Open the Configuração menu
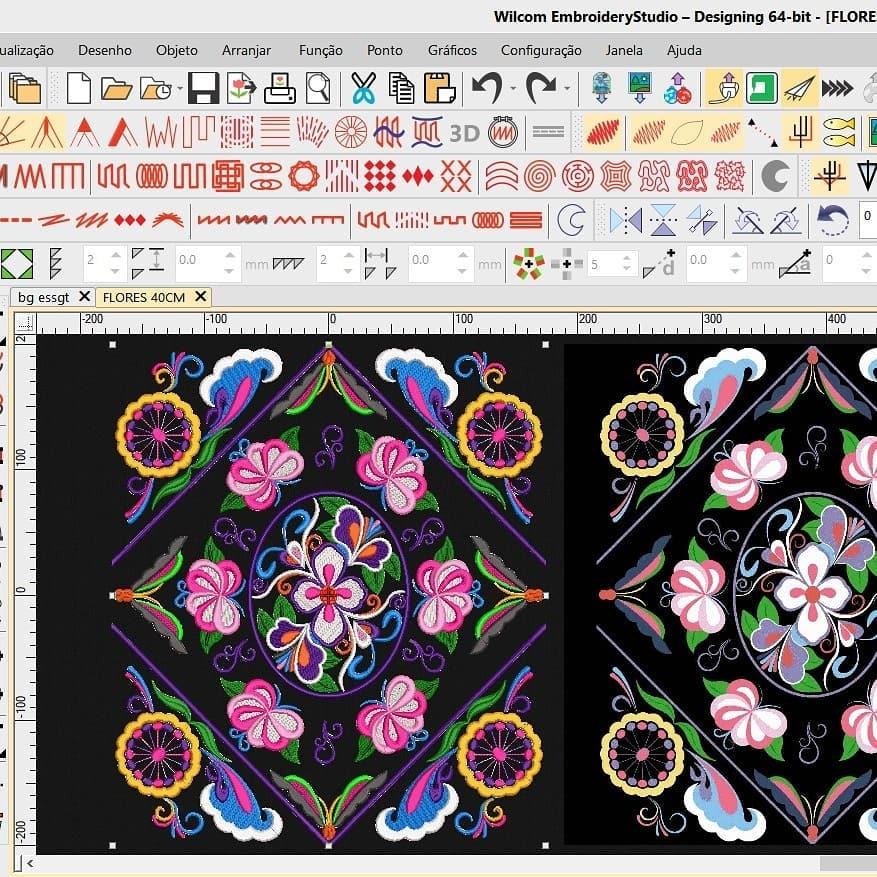Screen dimensions: 877x877 pos(540,50)
